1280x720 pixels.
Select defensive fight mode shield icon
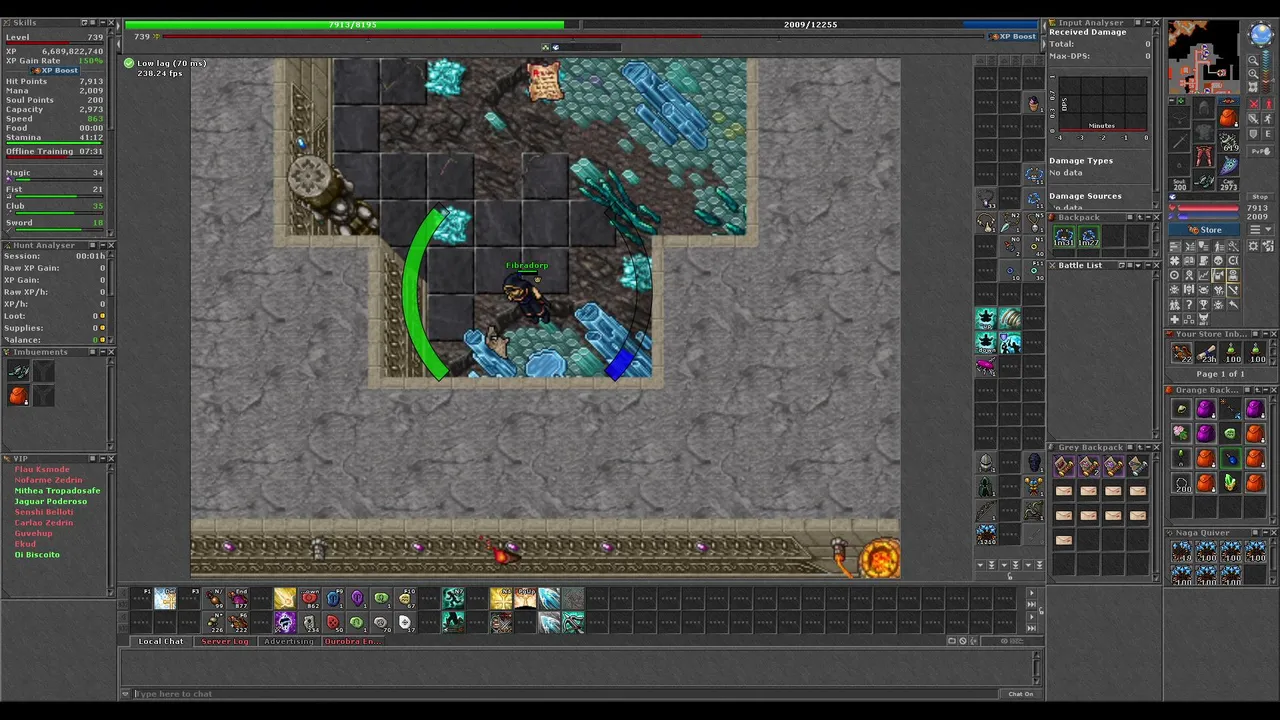tap(1253, 133)
